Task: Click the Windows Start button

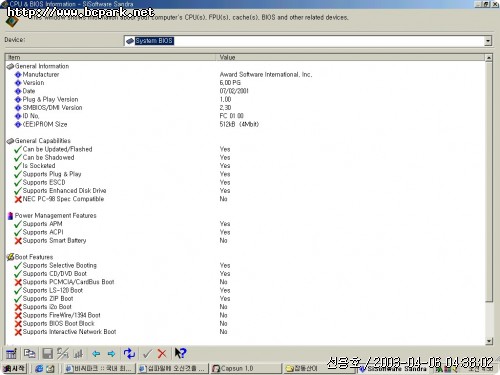Action: [x=14, y=369]
